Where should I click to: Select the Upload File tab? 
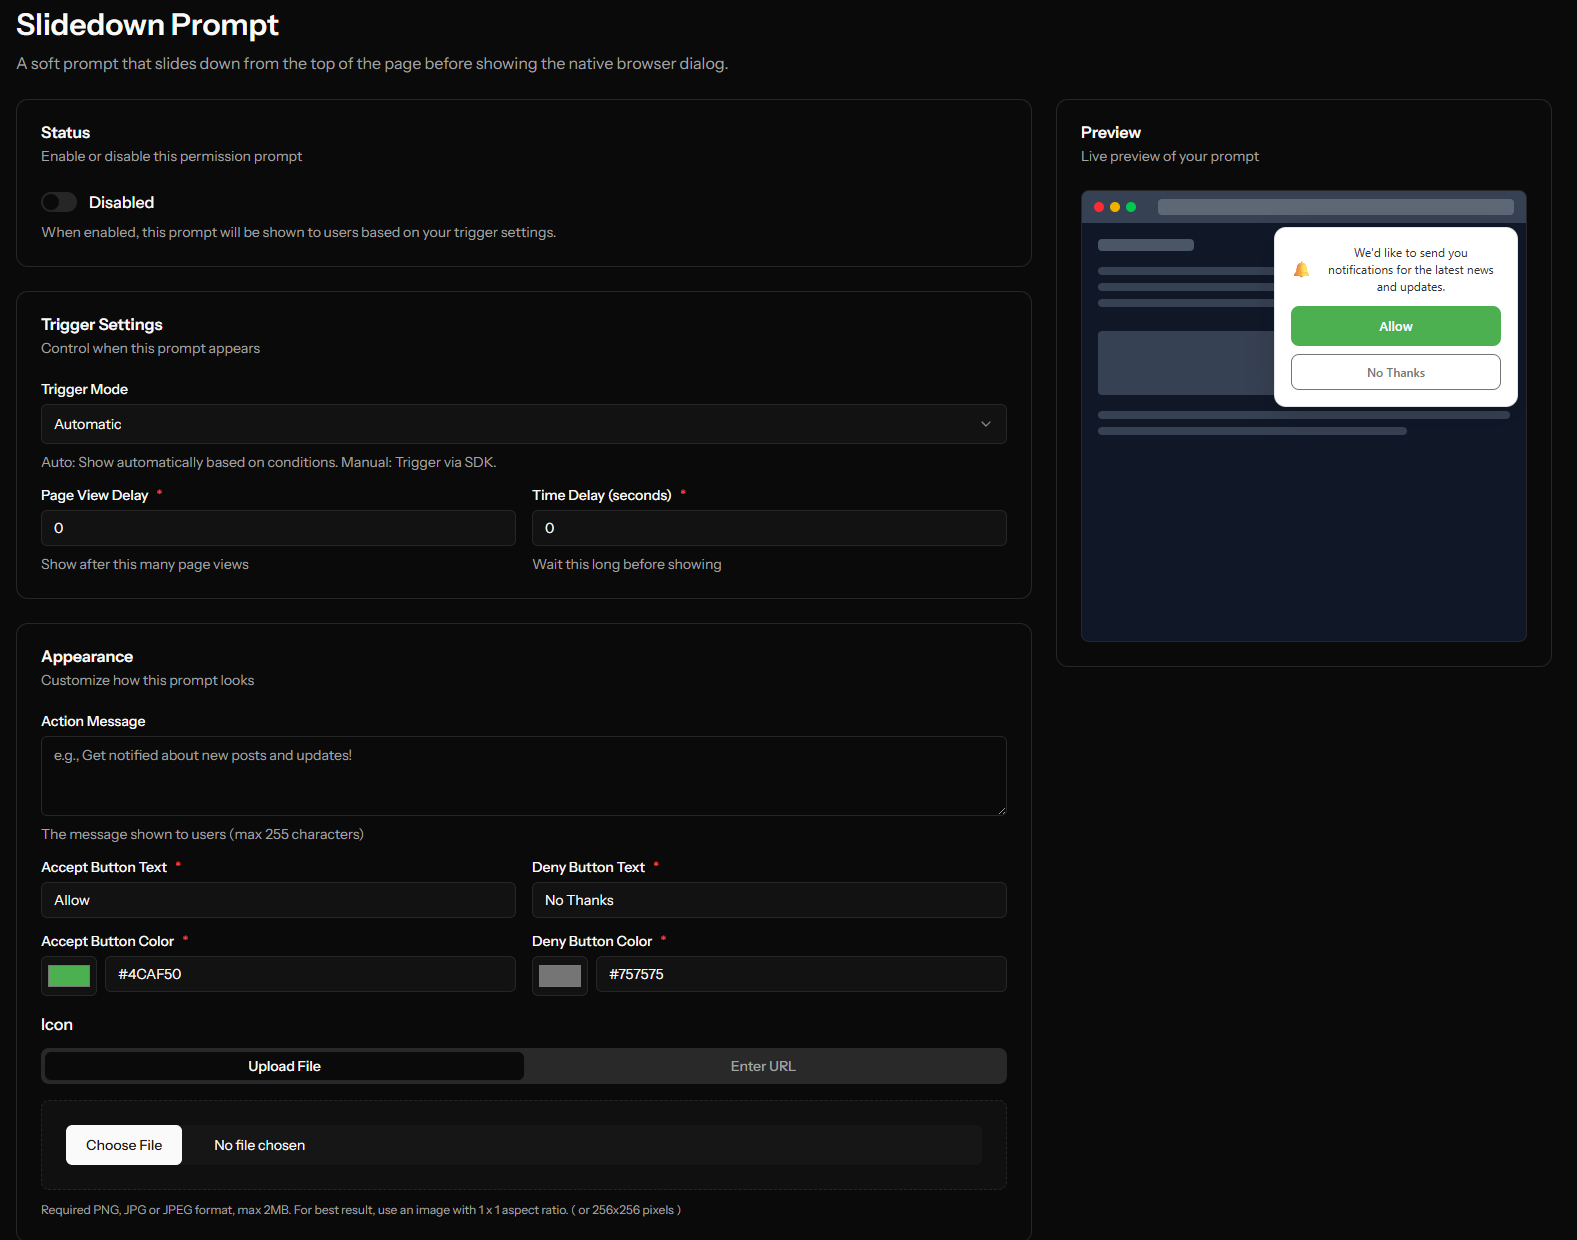tap(284, 1066)
